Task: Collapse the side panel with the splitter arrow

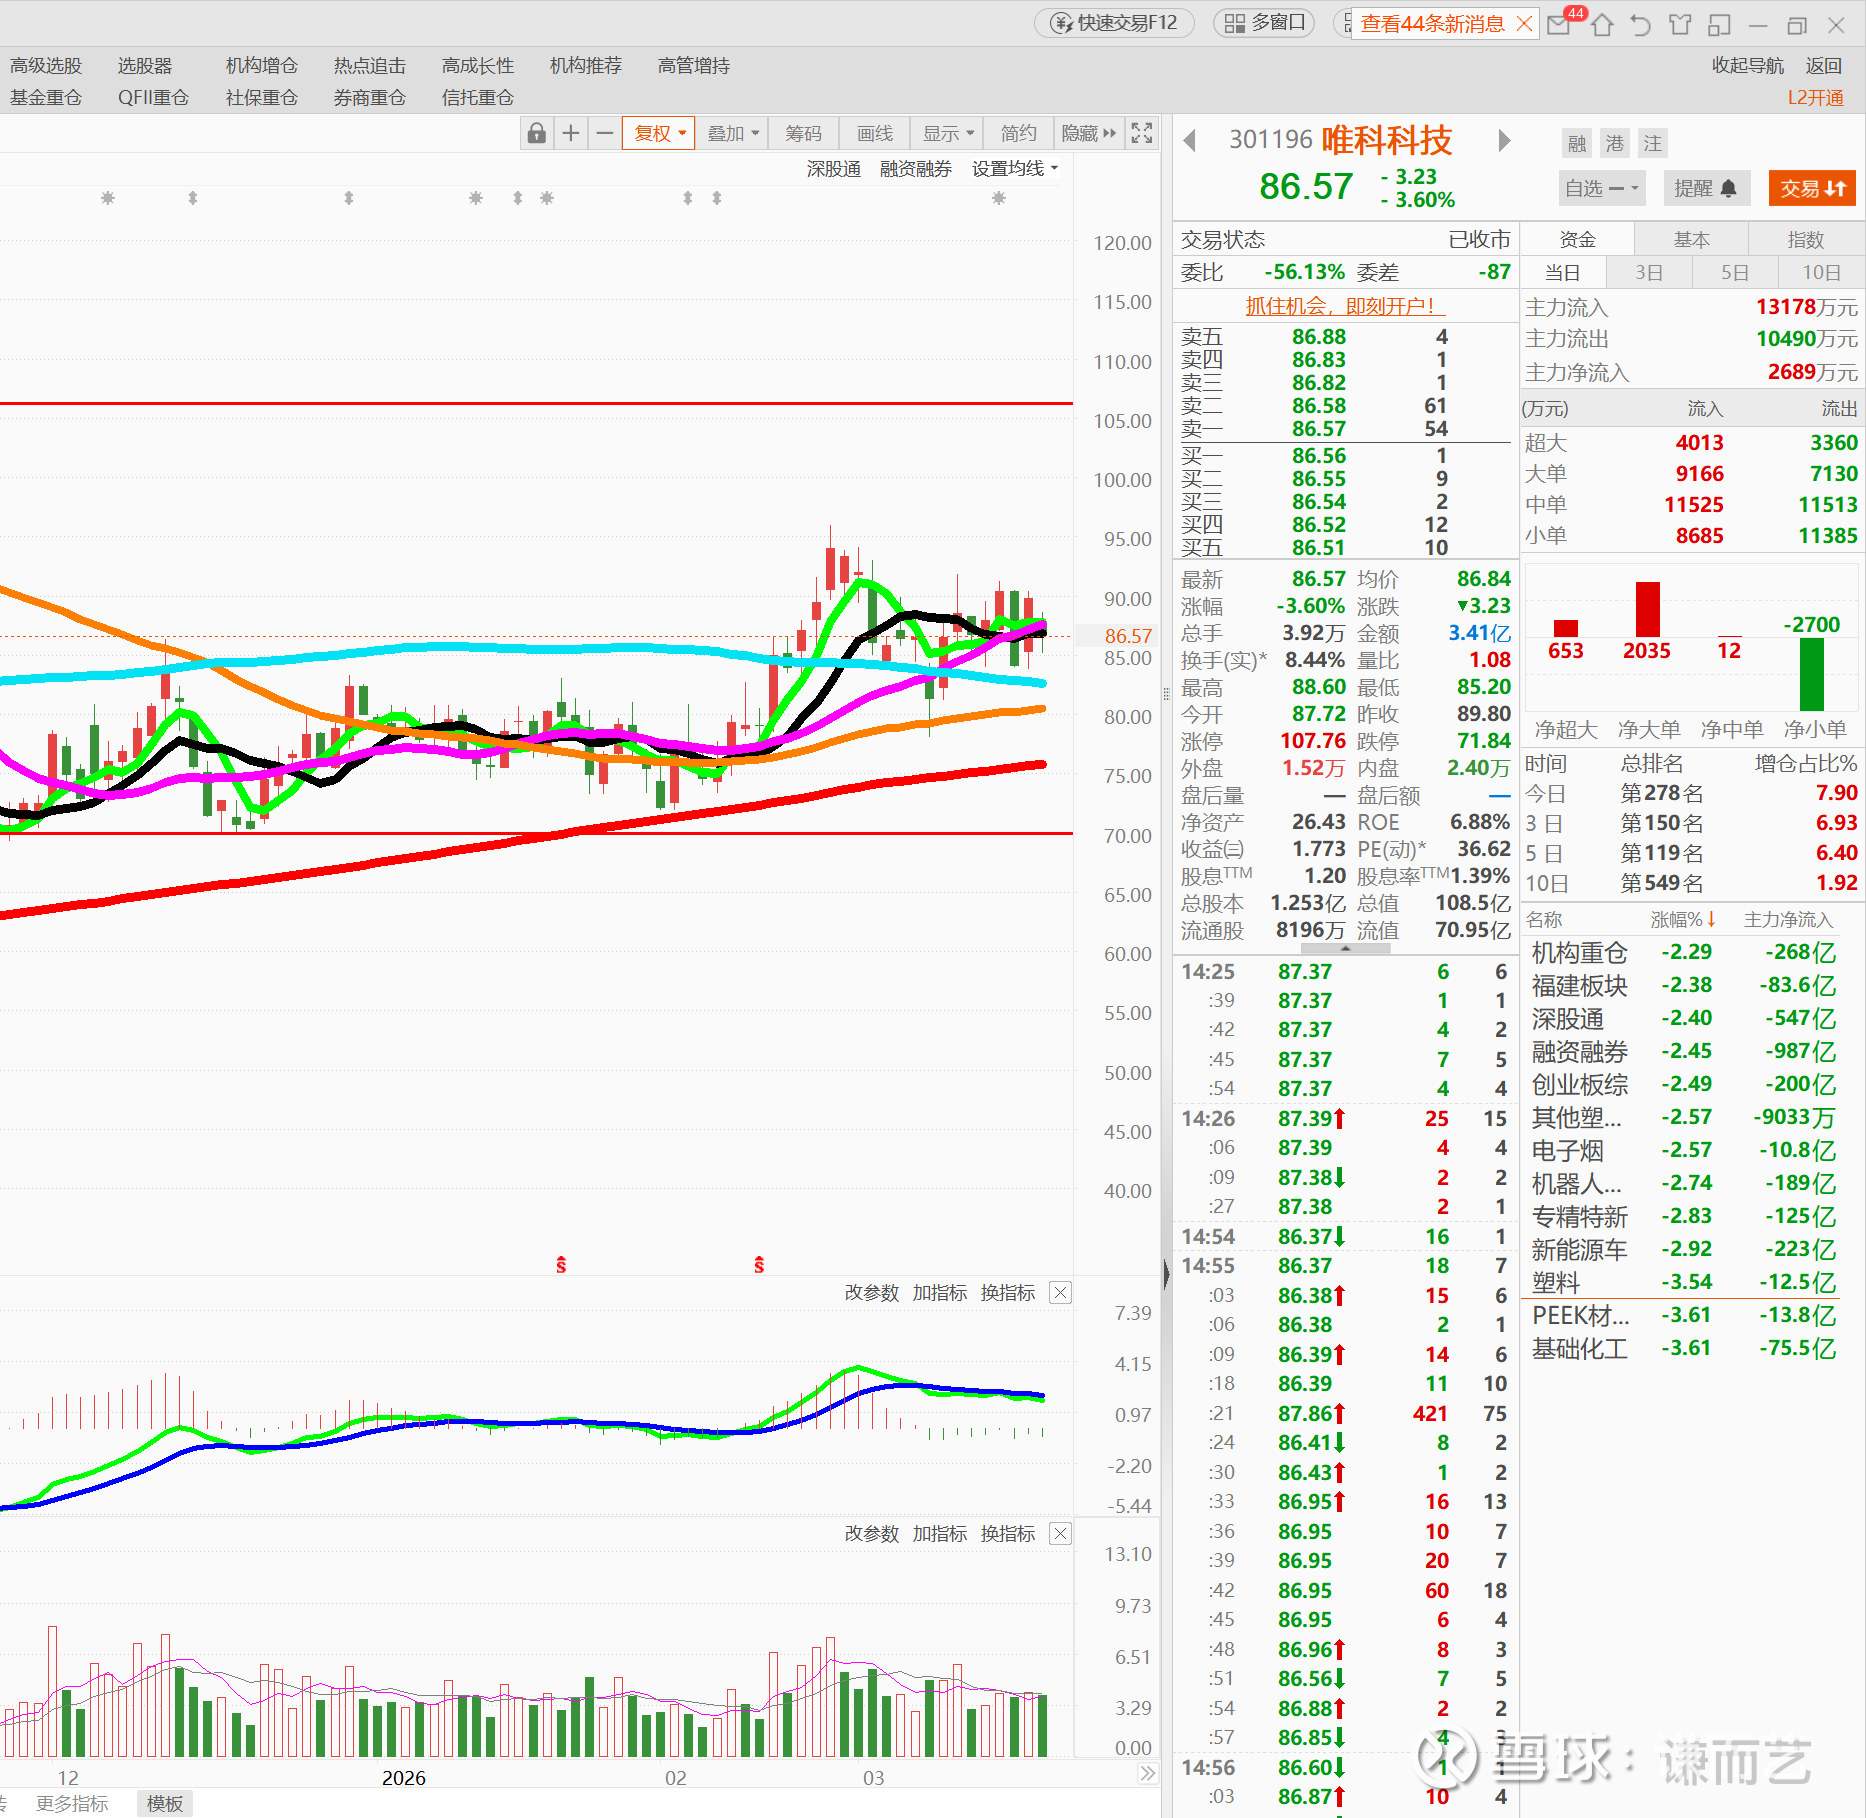Action: point(1166,1273)
